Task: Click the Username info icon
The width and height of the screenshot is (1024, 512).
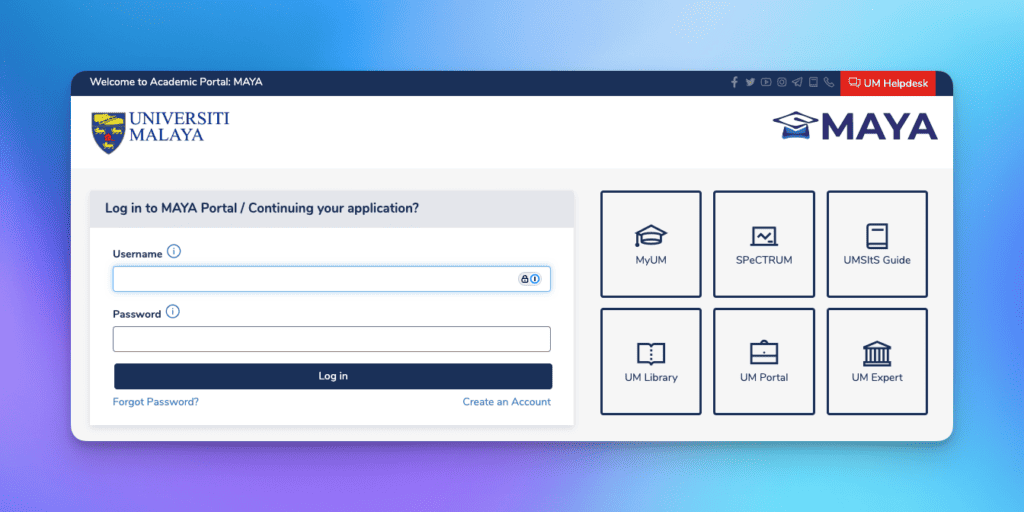Action: [x=174, y=251]
